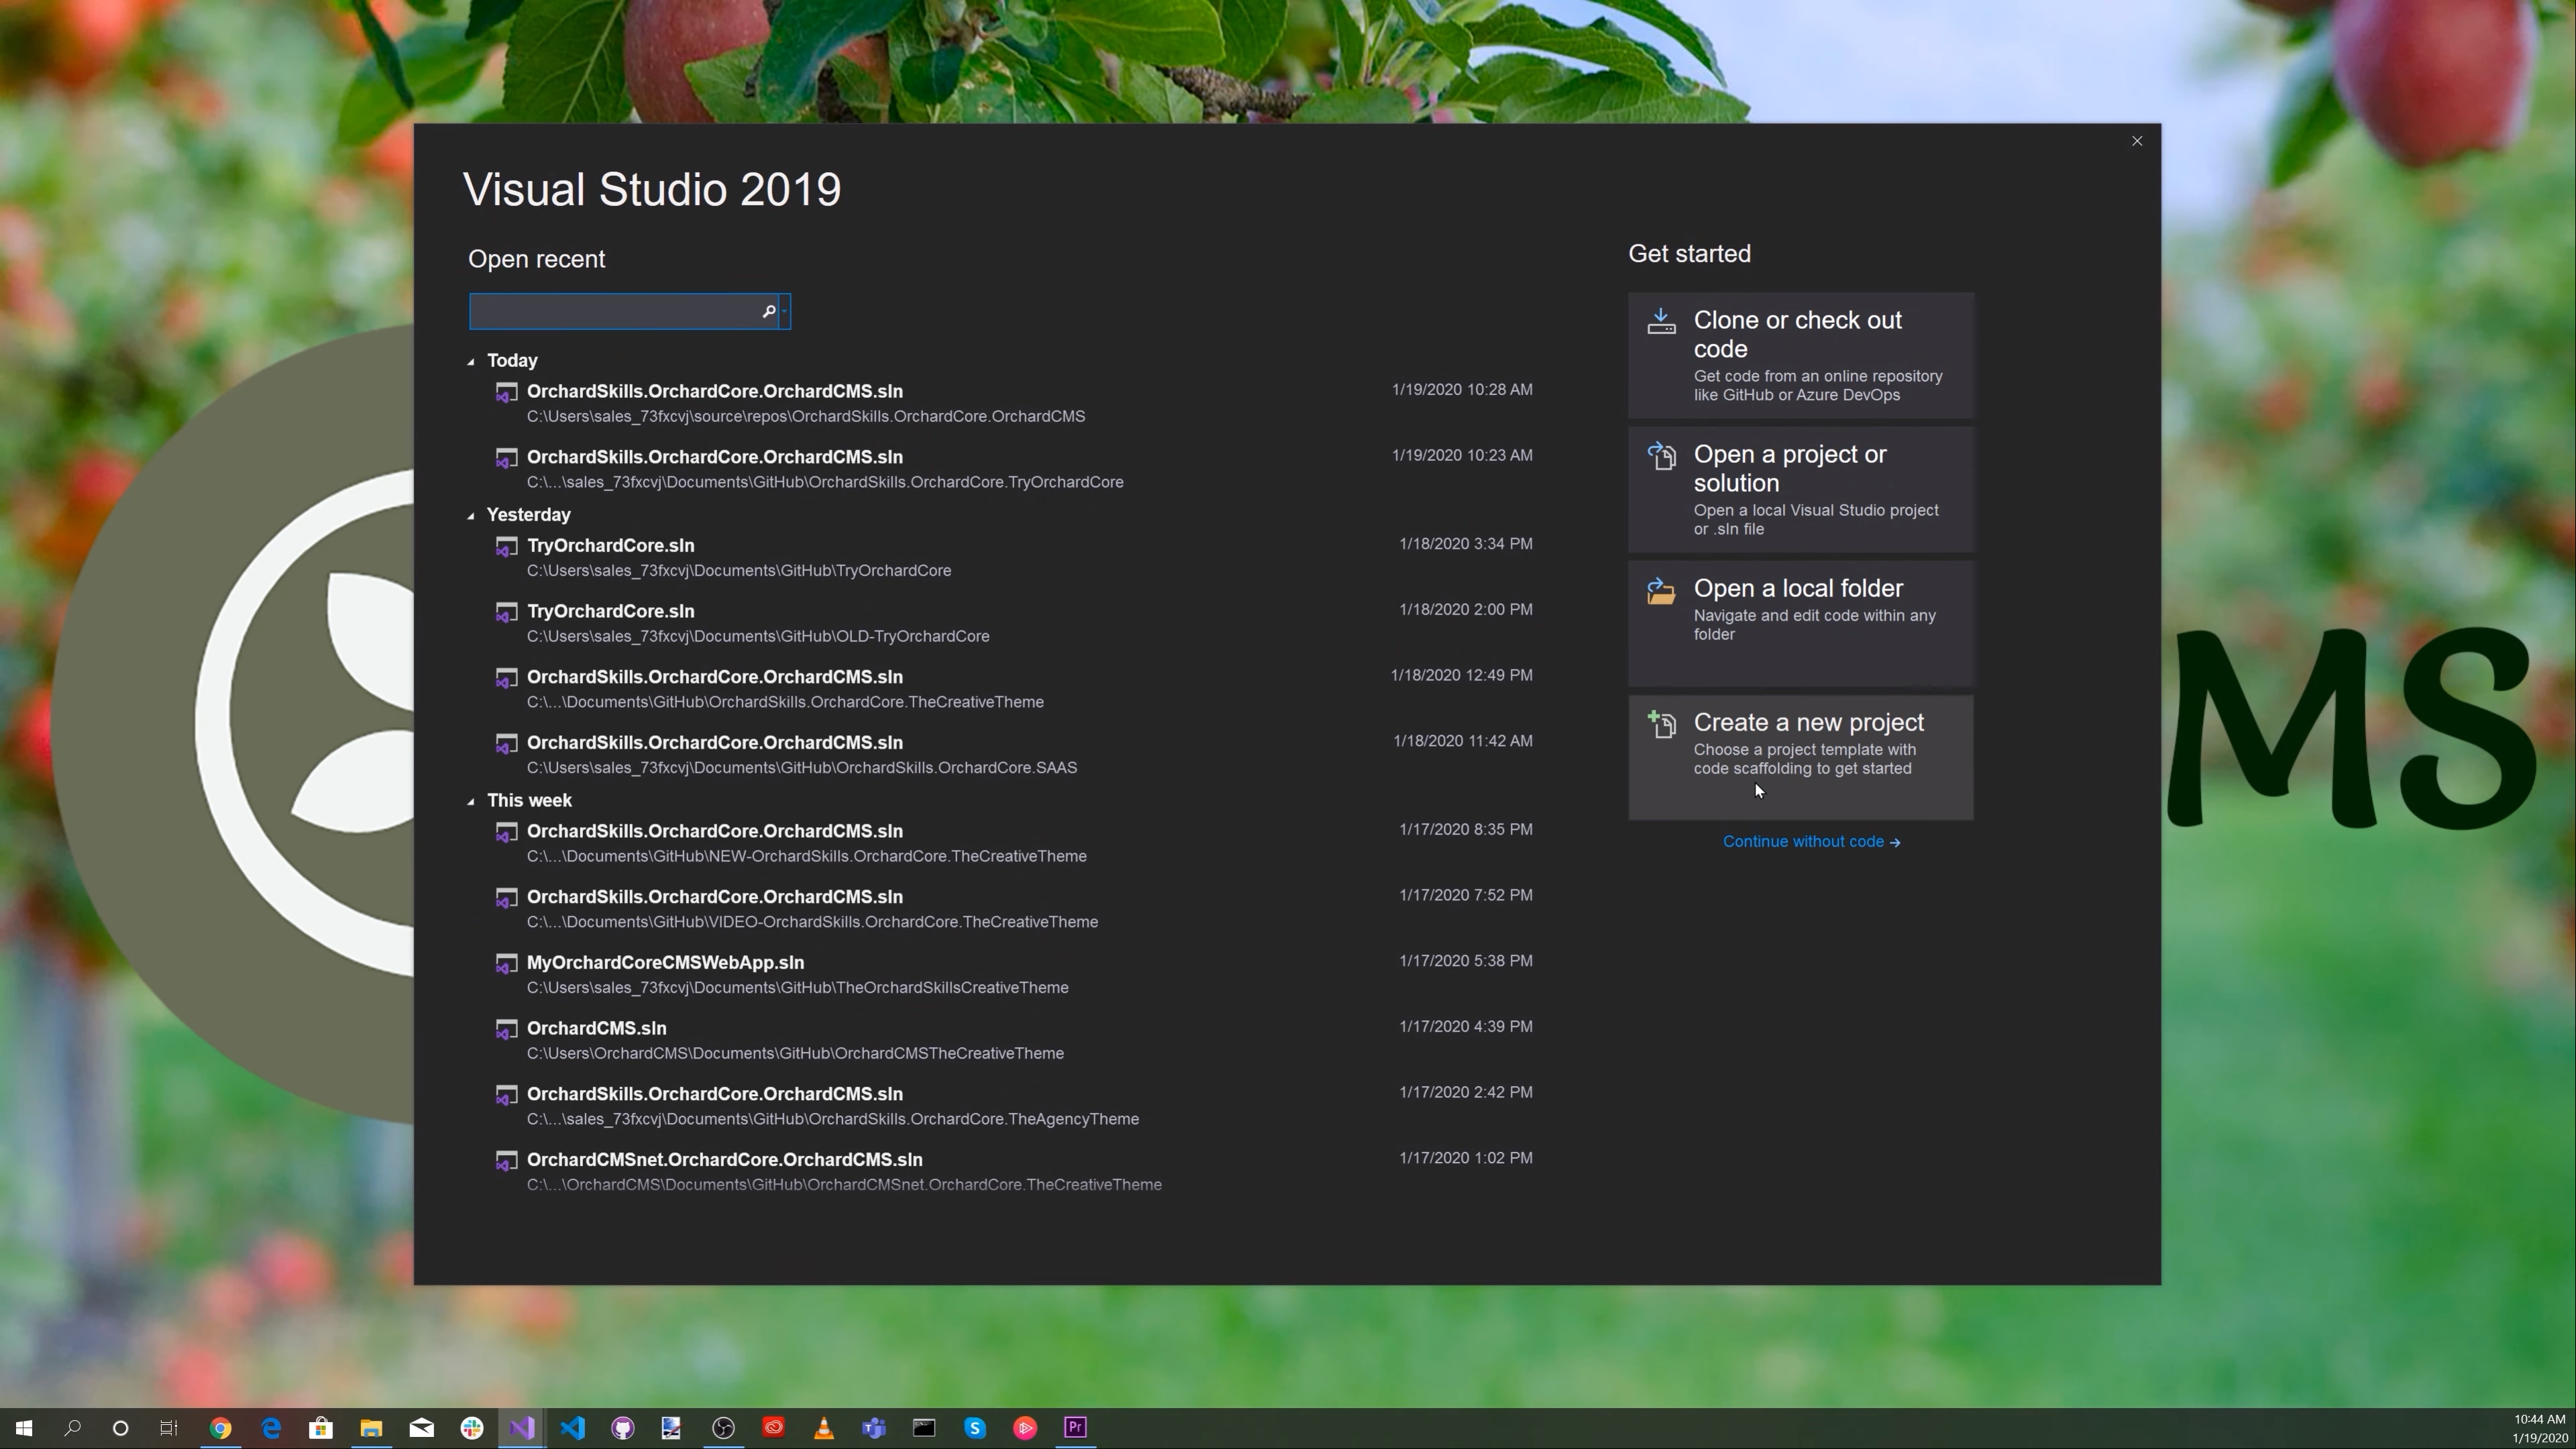The width and height of the screenshot is (2576, 1449).
Task: Open Windows Task View from the taskbar
Action: point(169,1428)
